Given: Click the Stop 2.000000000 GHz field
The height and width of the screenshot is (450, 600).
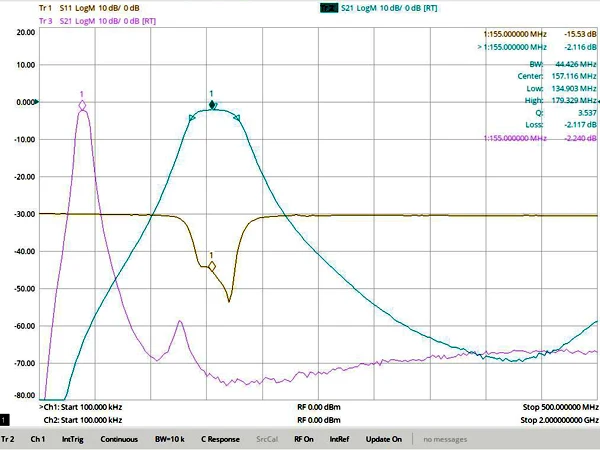Looking at the screenshot, I should pos(559,420).
